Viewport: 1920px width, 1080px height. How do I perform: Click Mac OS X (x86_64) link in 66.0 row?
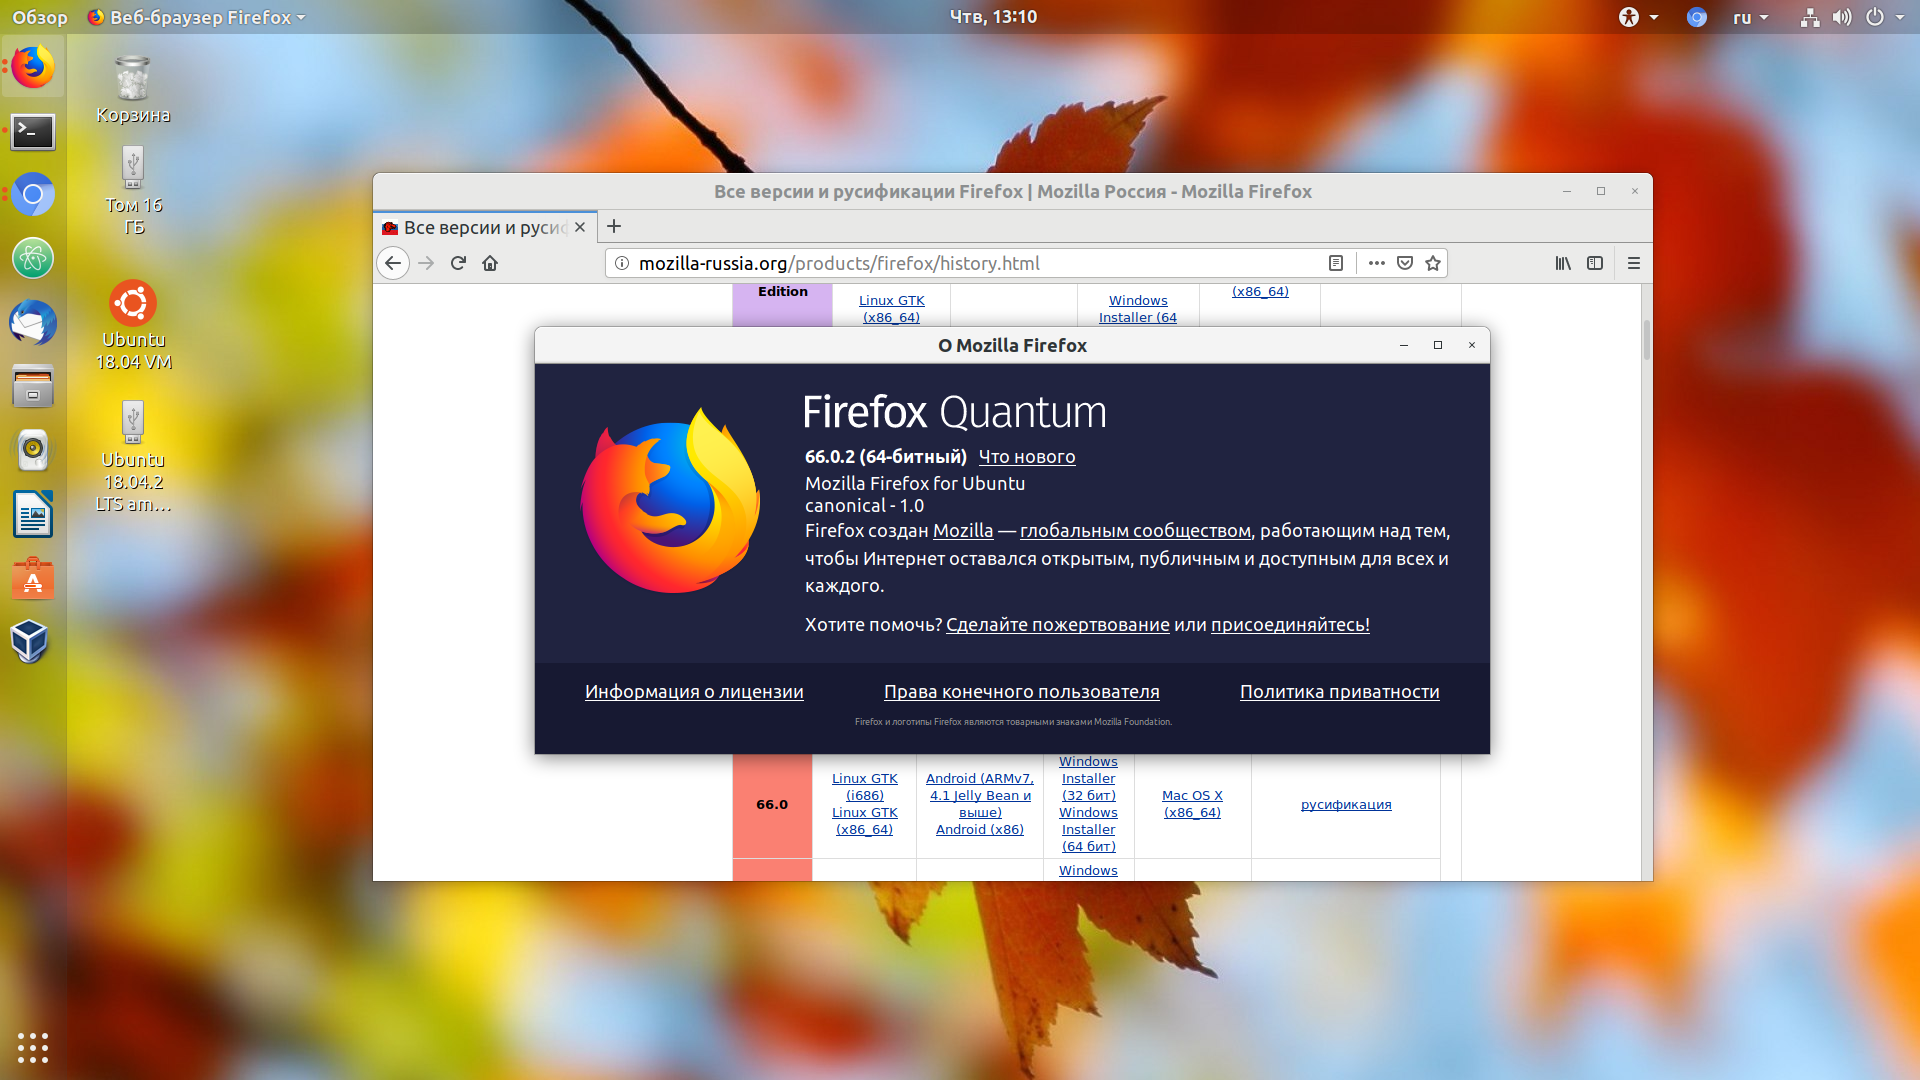(1192, 804)
